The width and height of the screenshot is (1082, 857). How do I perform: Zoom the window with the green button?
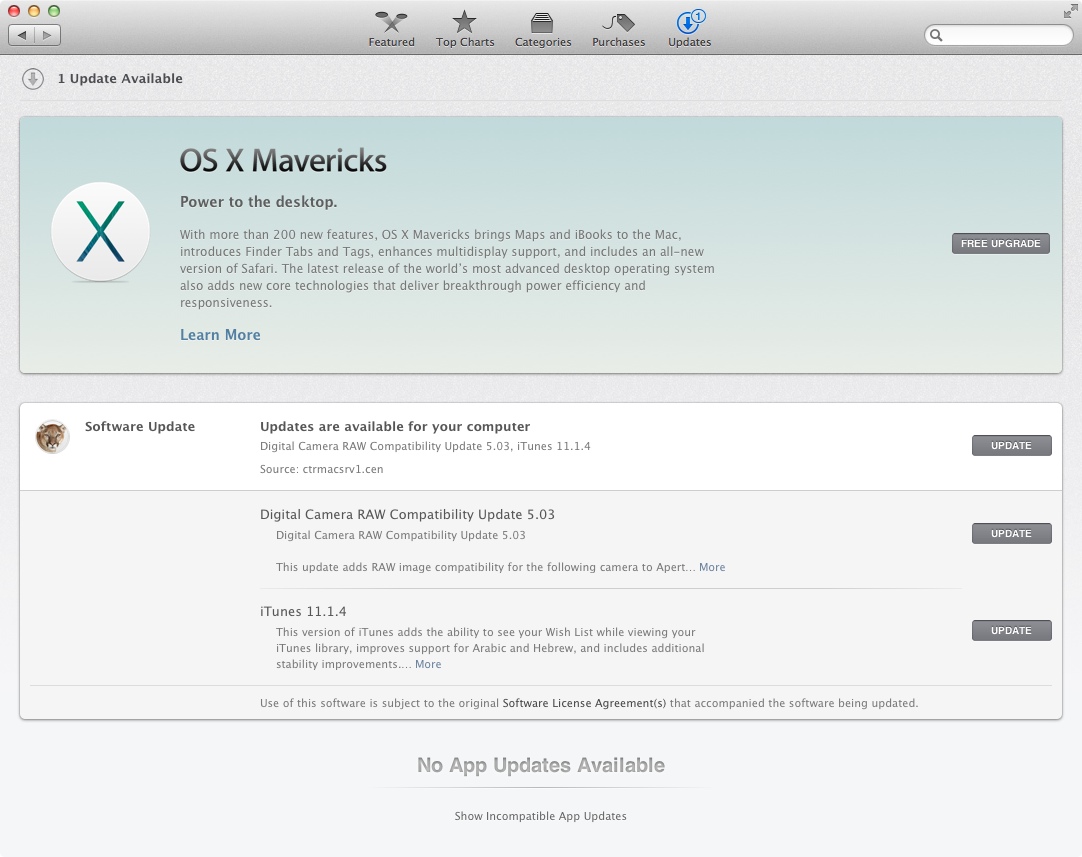(x=54, y=11)
